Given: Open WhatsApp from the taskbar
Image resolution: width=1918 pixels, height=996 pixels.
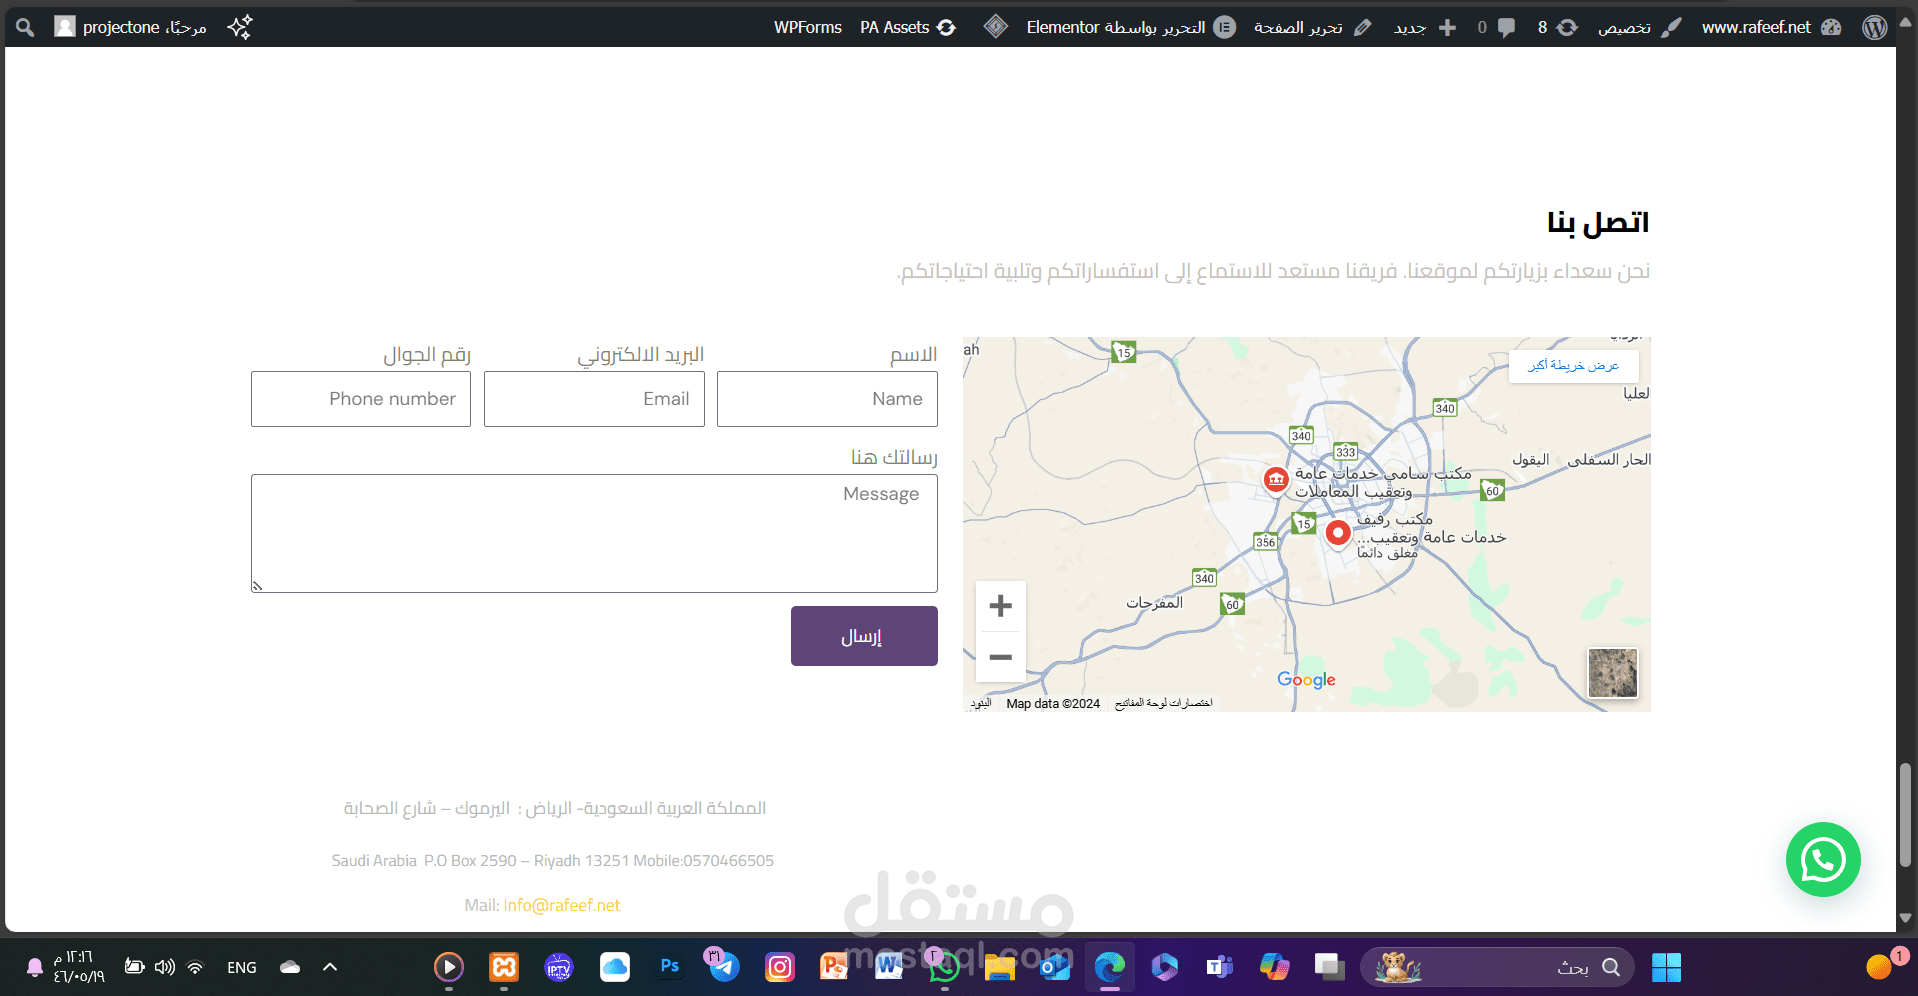Looking at the screenshot, I should tap(943, 967).
